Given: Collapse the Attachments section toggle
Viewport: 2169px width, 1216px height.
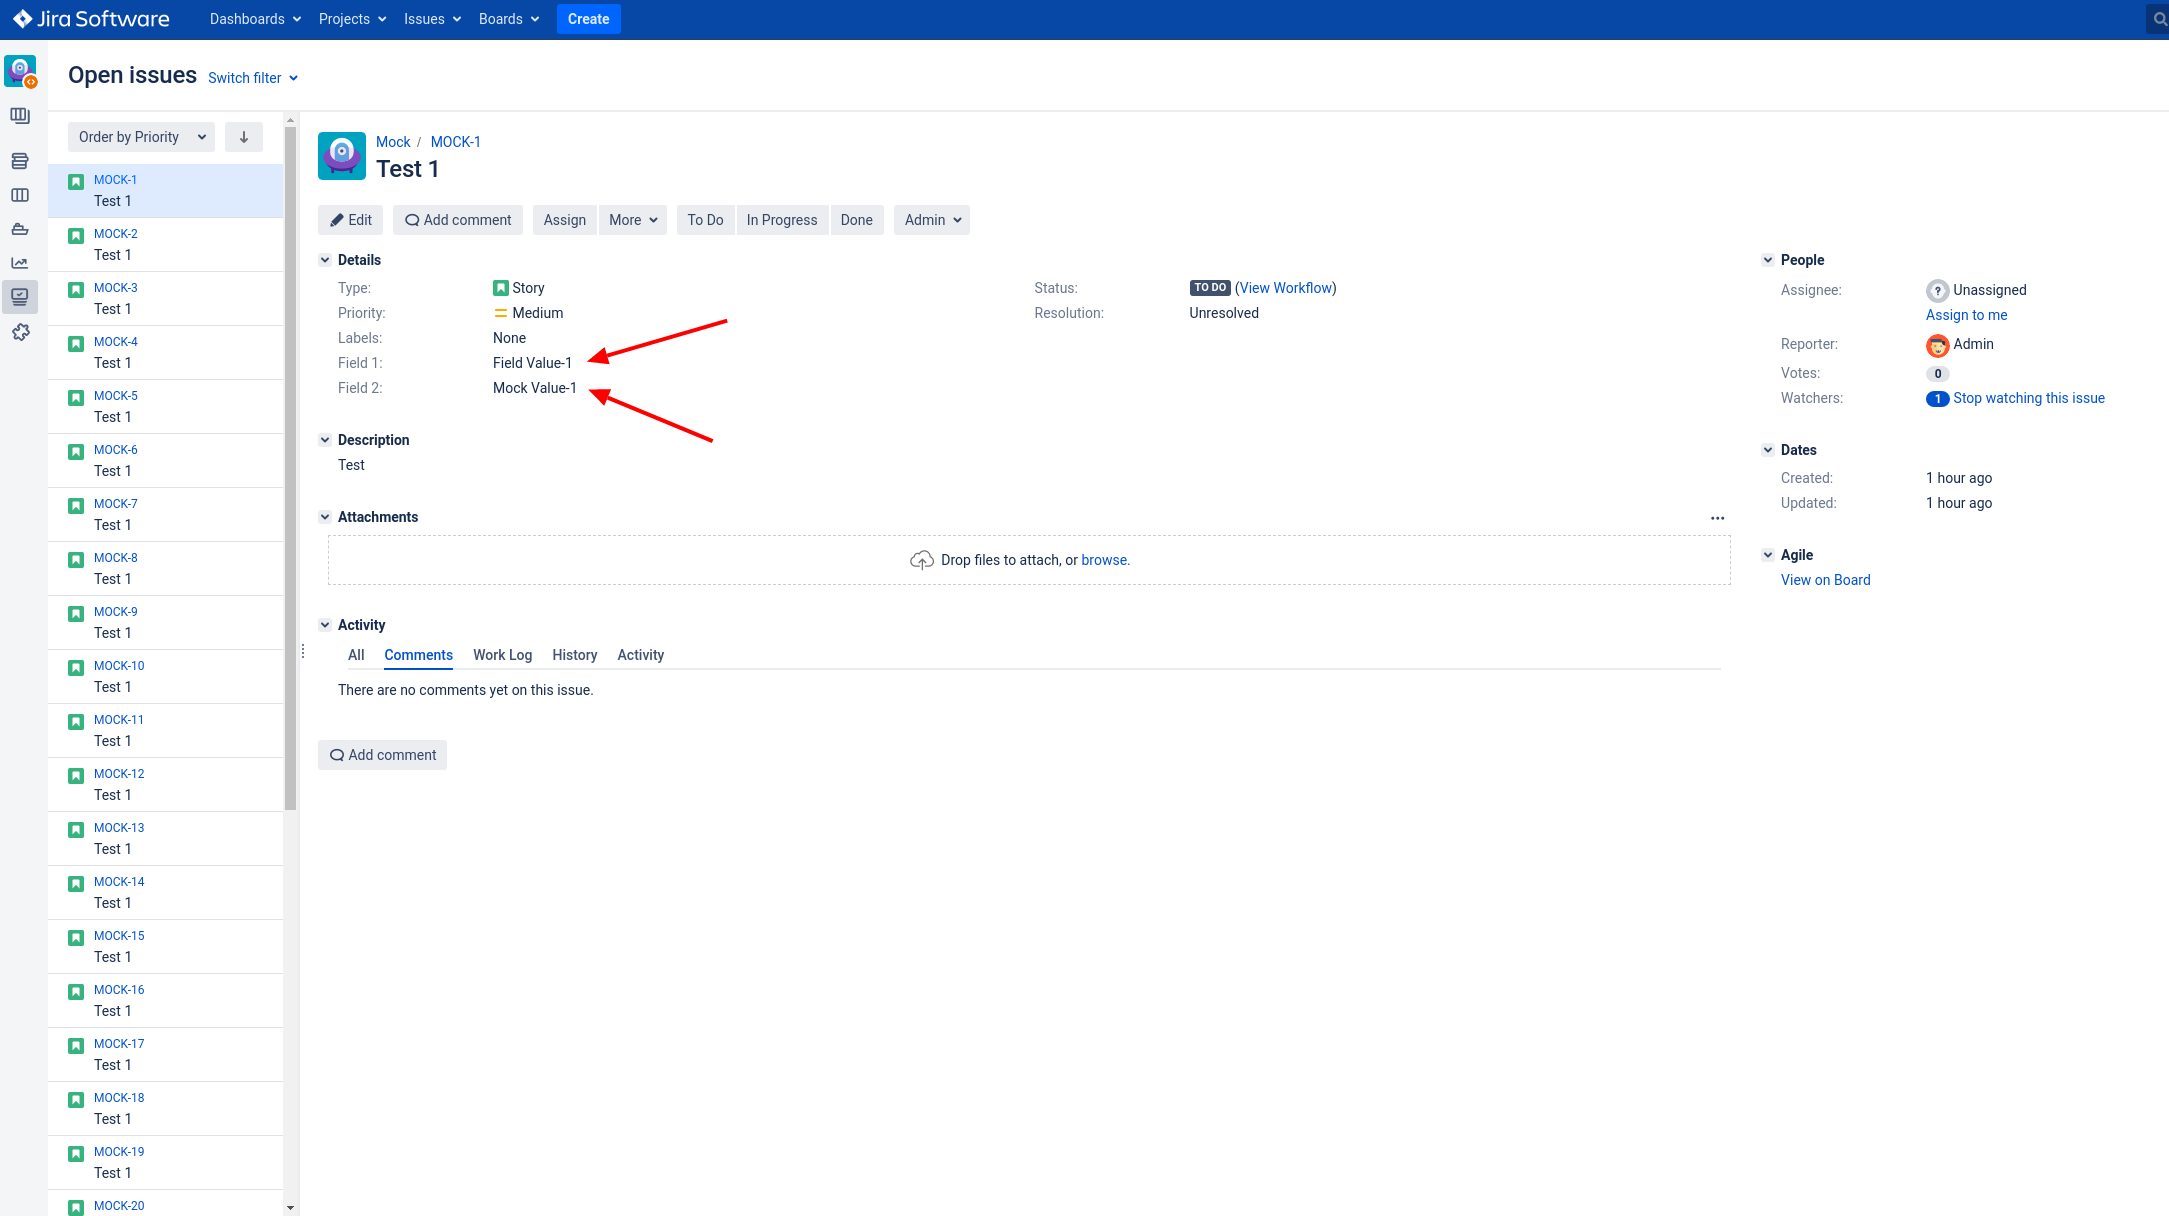Looking at the screenshot, I should pos(325,517).
